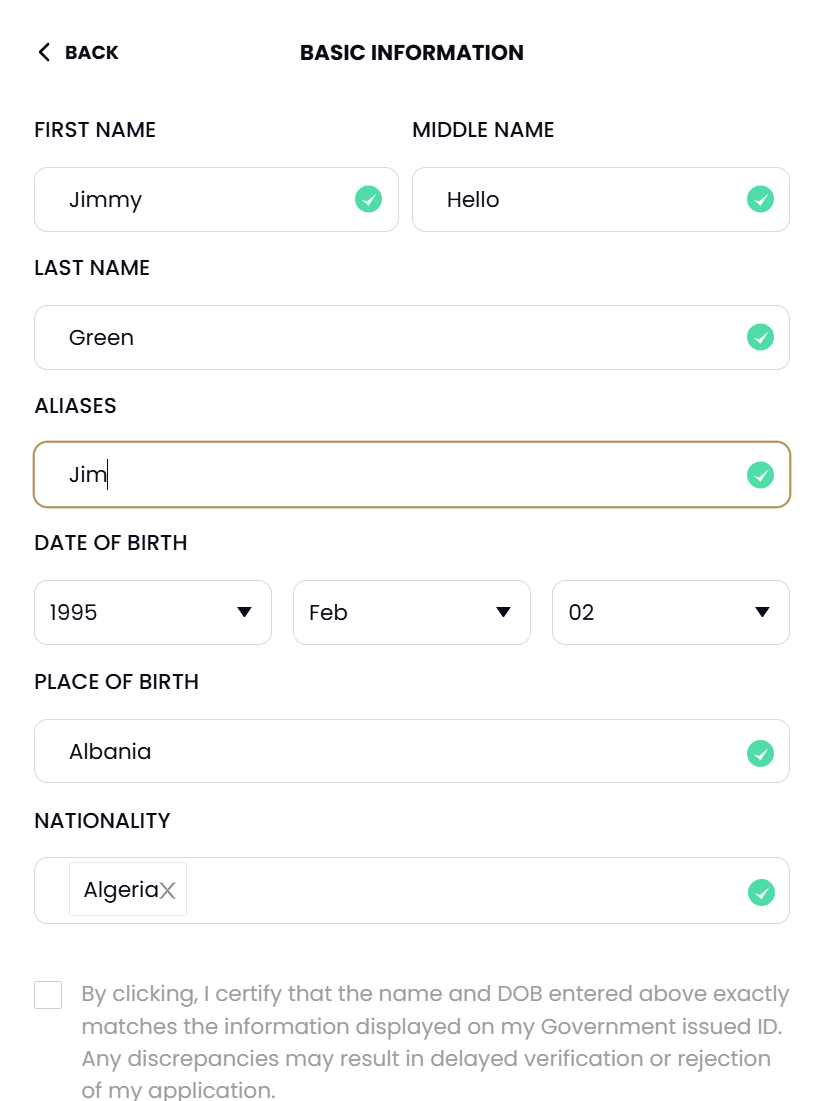
Task: Click green checkmark in Middle Name field
Action: pyautogui.click(x=760, y=199)
